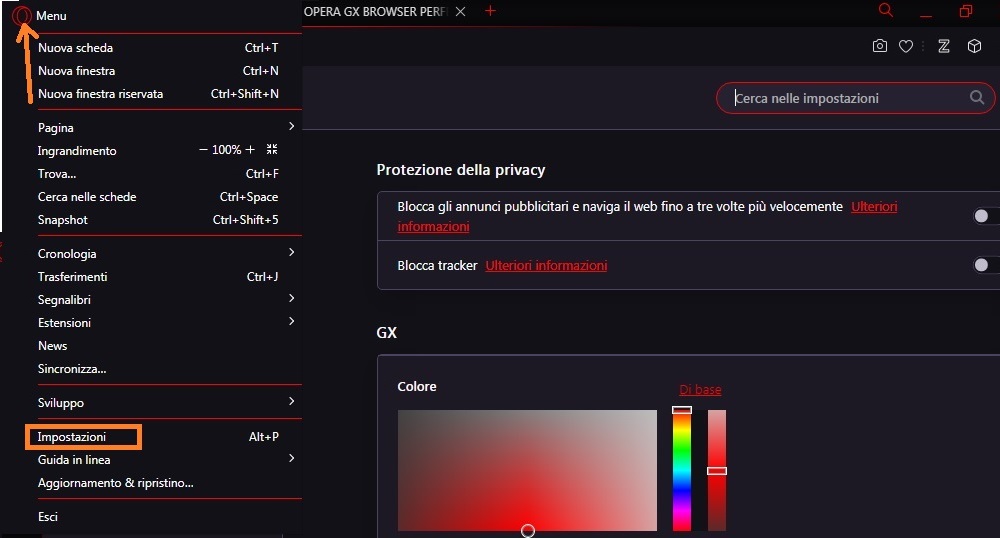Click the Opera GX logo menu icon

coord(22,15)
